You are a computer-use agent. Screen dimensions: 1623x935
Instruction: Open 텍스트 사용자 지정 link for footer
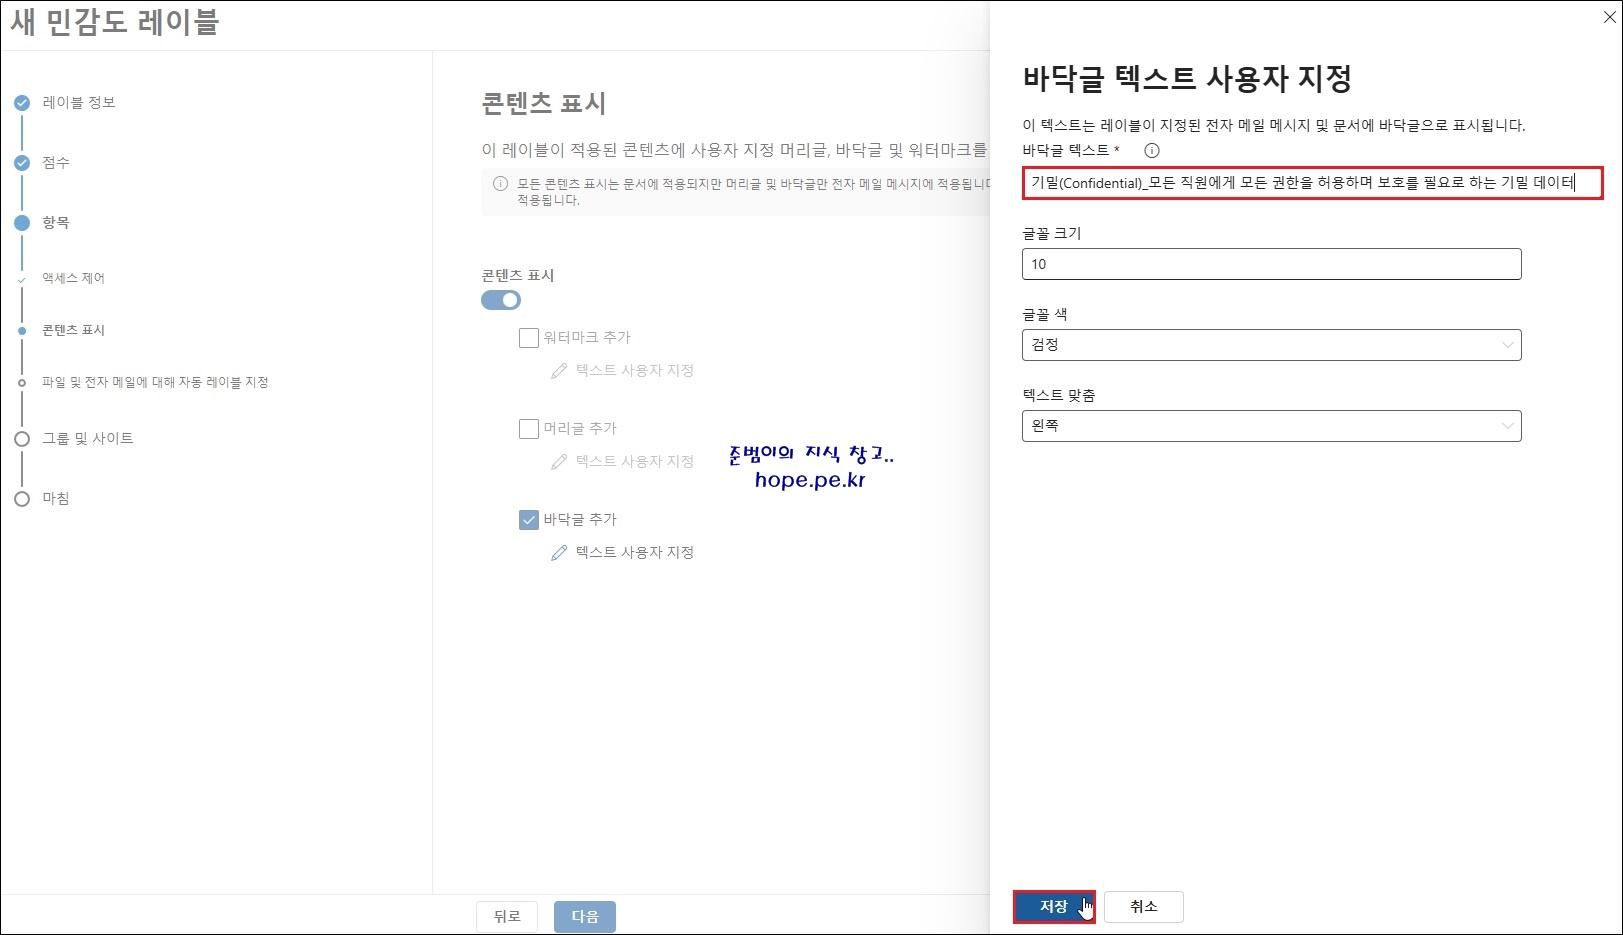click(635, 553)
